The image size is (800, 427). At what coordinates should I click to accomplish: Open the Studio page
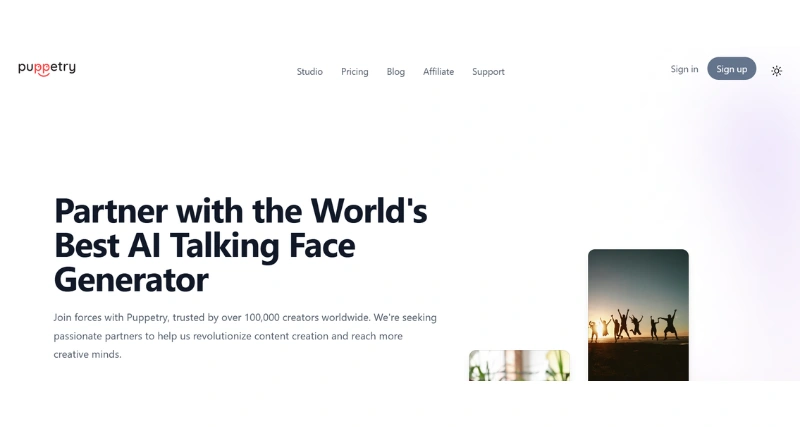coord(310,72)
